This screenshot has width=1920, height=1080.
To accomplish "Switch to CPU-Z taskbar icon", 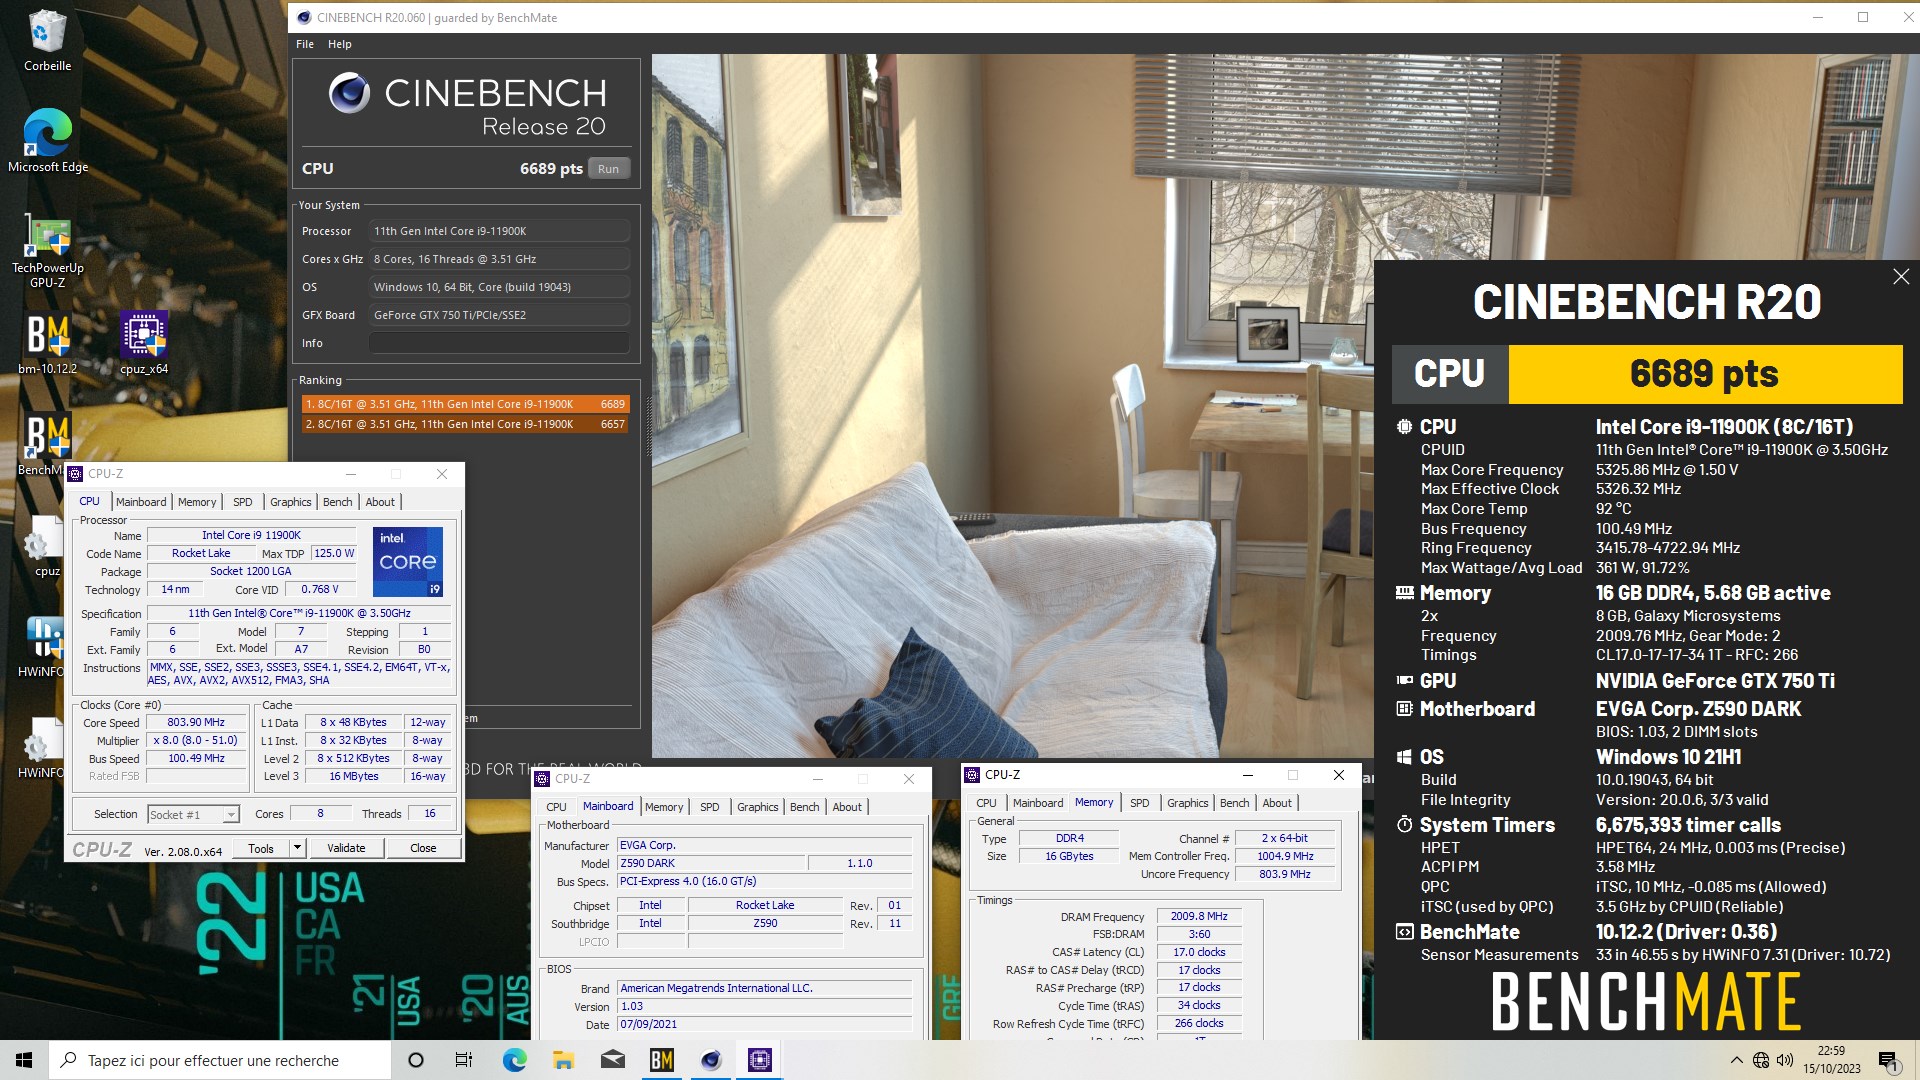I will (x=760, y=1060).
